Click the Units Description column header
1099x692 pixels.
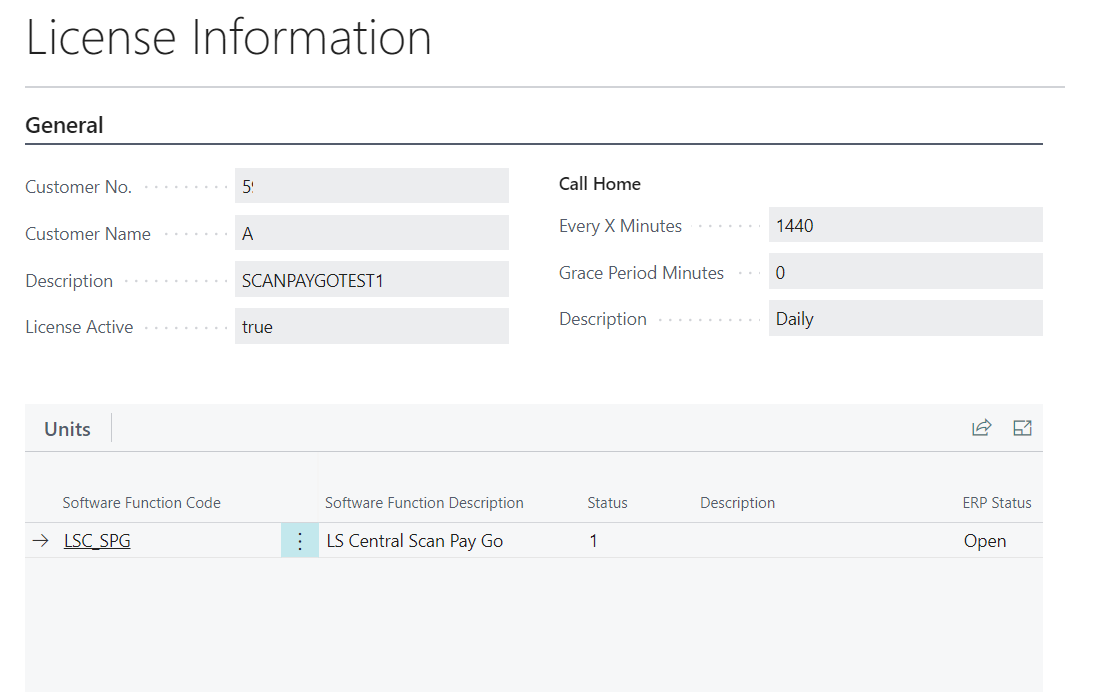point(737,503)
